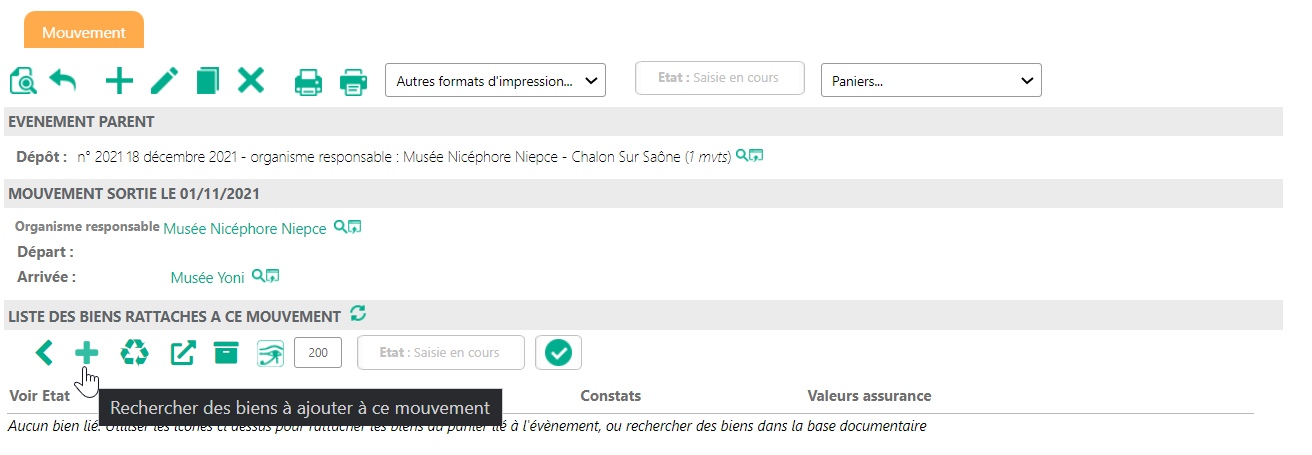Click the recycle icon in goods toolbar

tap(134, 352)
